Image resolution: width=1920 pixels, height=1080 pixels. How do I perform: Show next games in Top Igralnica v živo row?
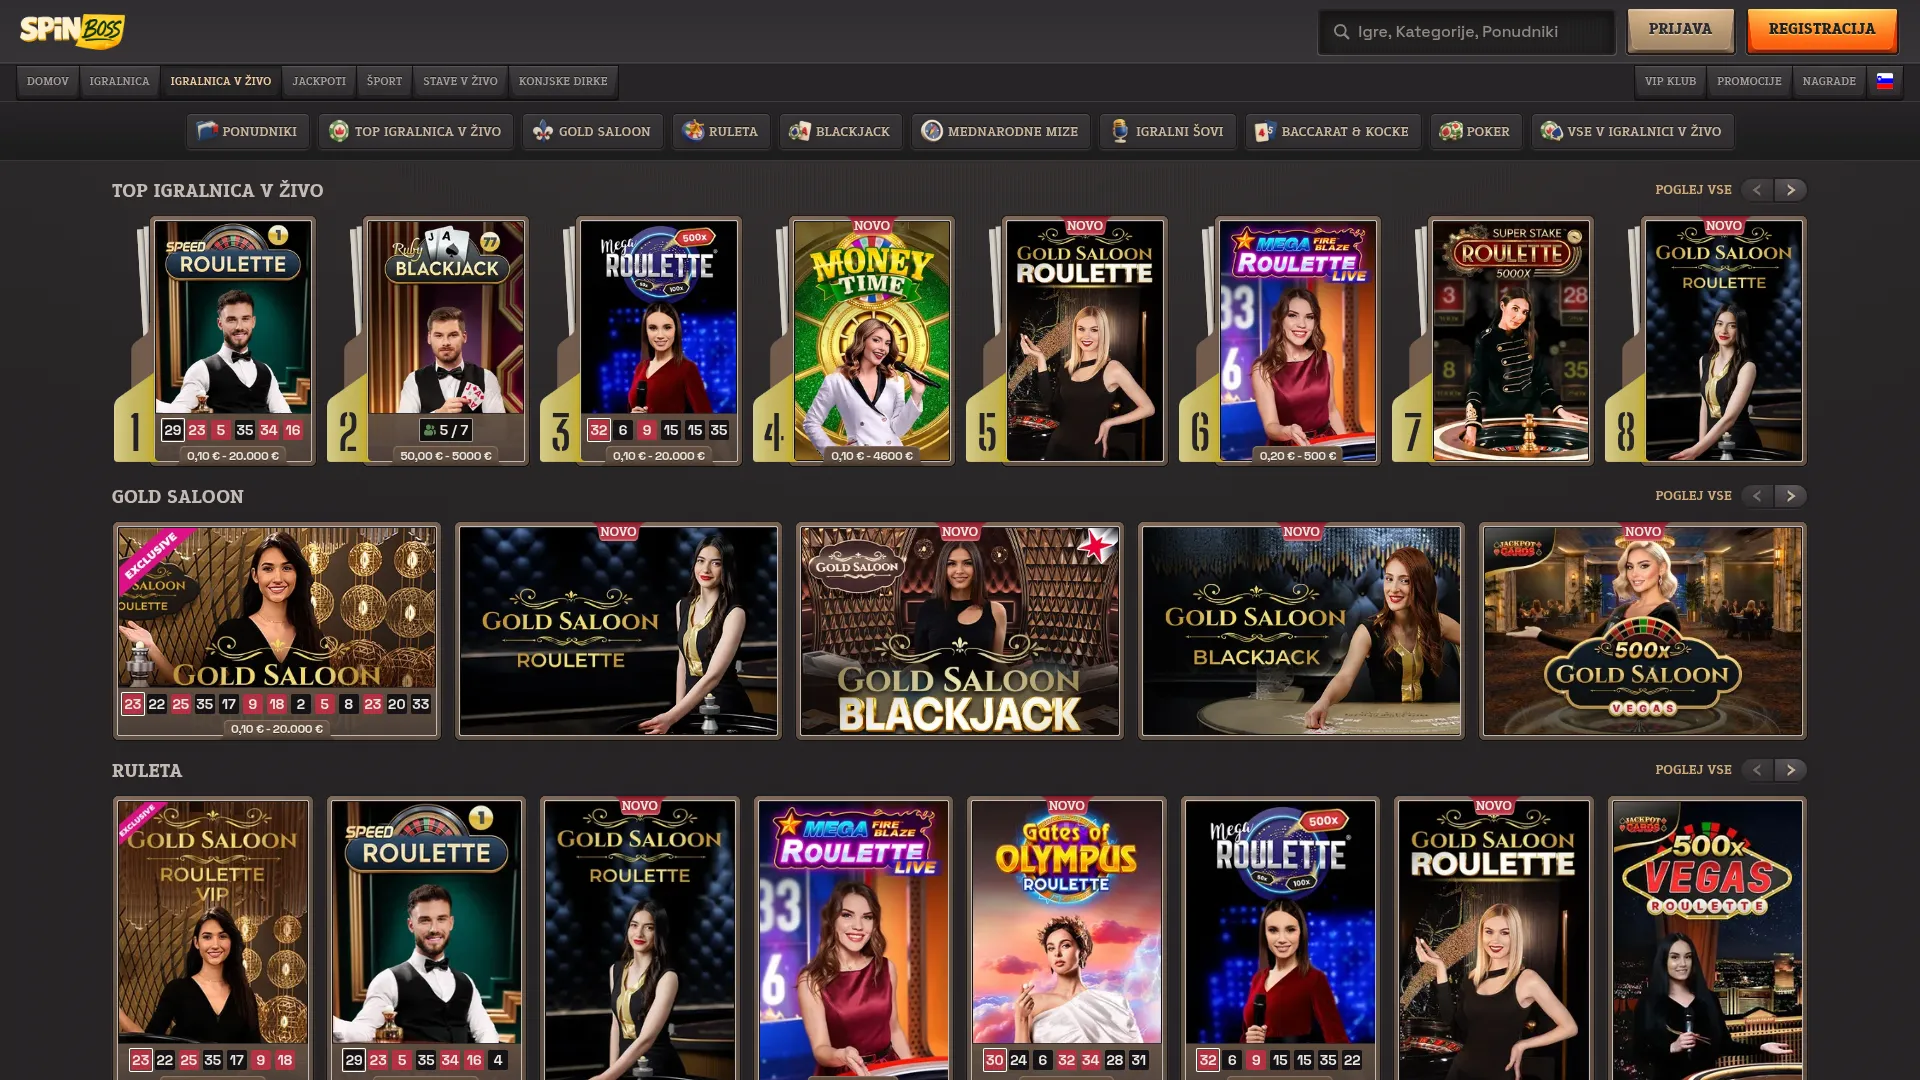pos(1791,190)
